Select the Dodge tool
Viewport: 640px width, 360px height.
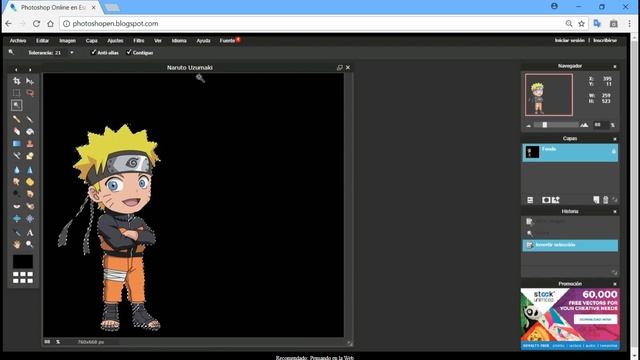(16, 194)
